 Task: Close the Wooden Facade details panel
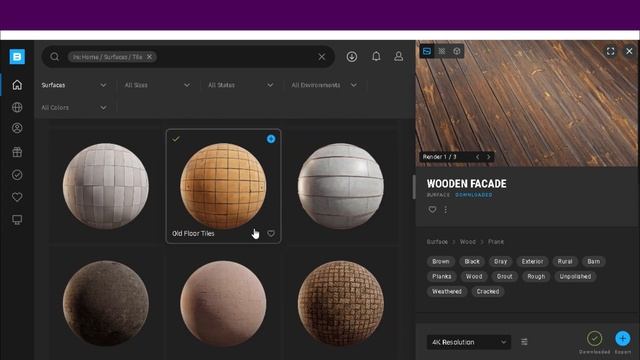pyautogui.click(x=629, y=51)
